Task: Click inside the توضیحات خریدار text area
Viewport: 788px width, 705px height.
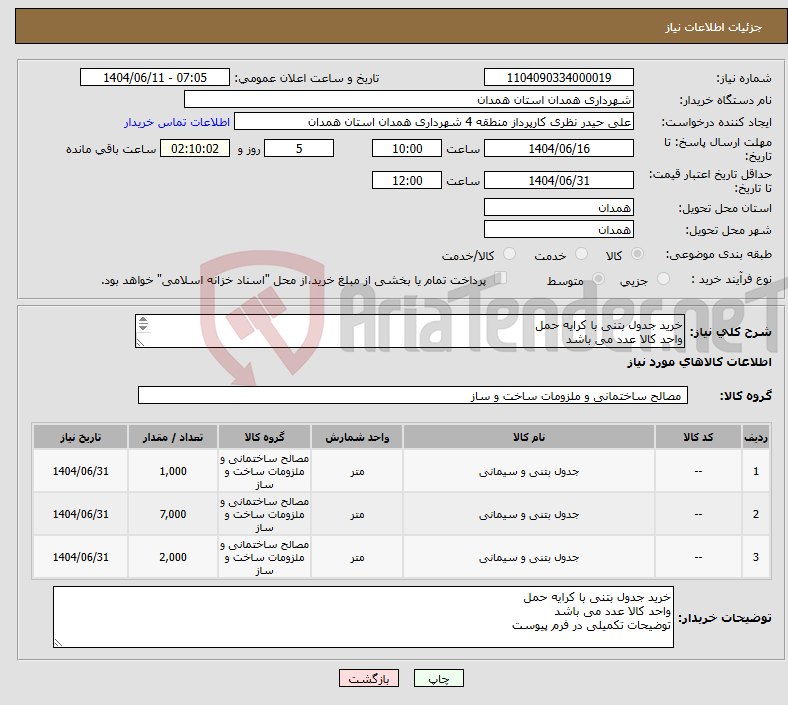Action: [363, 617]
